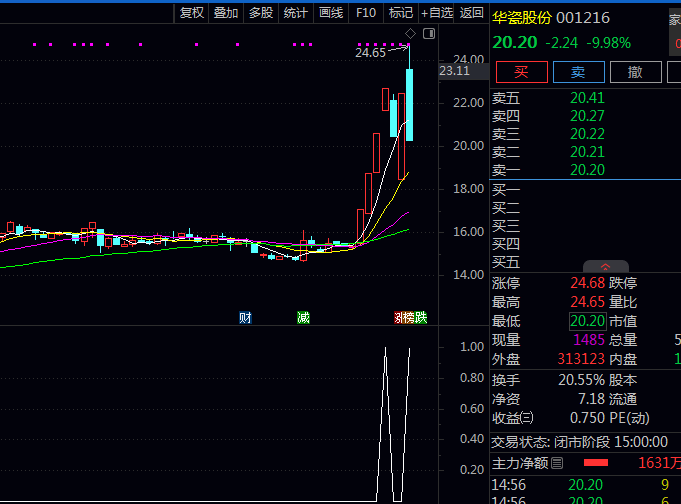The width and height of the screenshot is (681, 504).
Task: Click the boxed 最低 value 20.20
Action: [588, 321]
